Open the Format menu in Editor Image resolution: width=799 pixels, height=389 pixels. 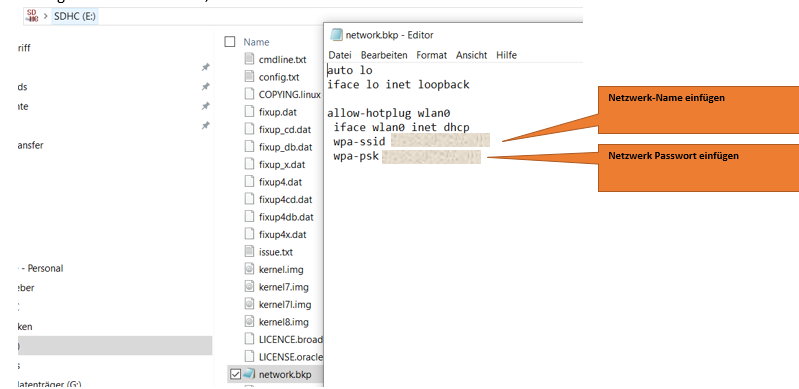(432, 55)
